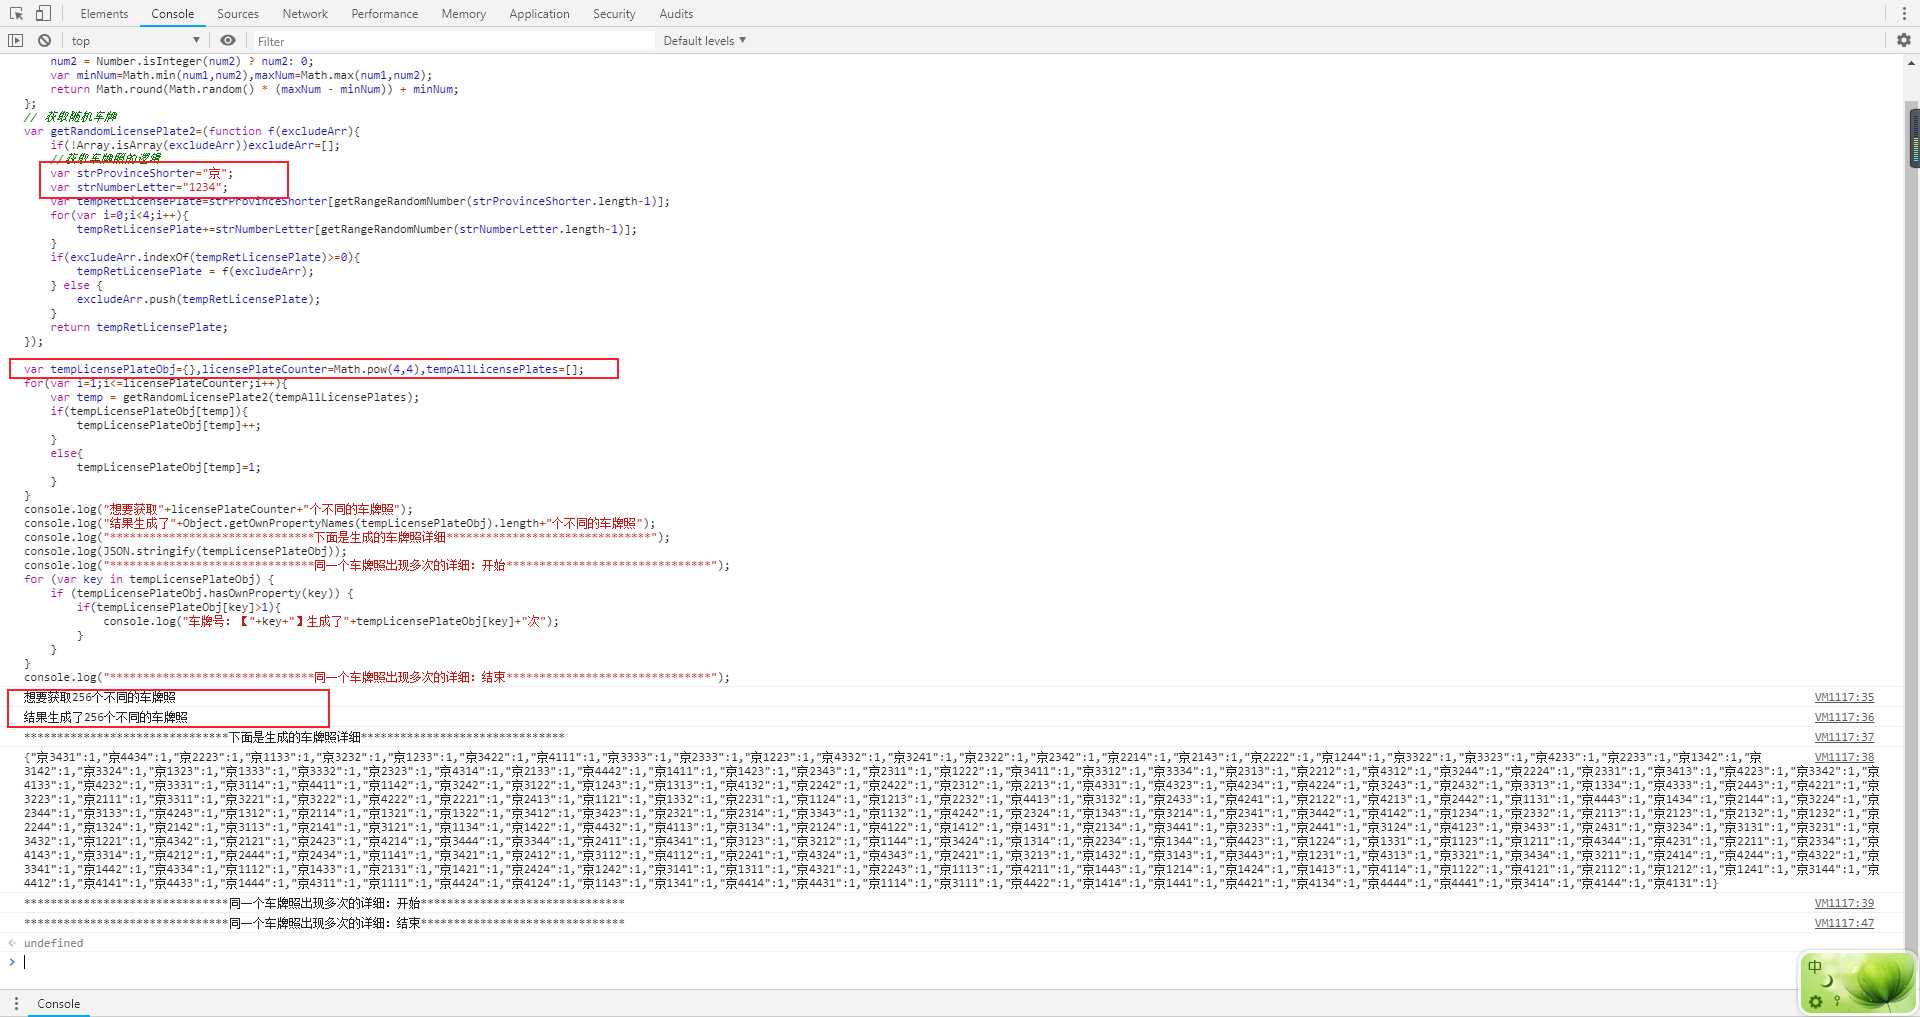Screen dimensions: 1920x1017
Task: Click the Chinese input method 中 icon
Action: pos(1815,967)
